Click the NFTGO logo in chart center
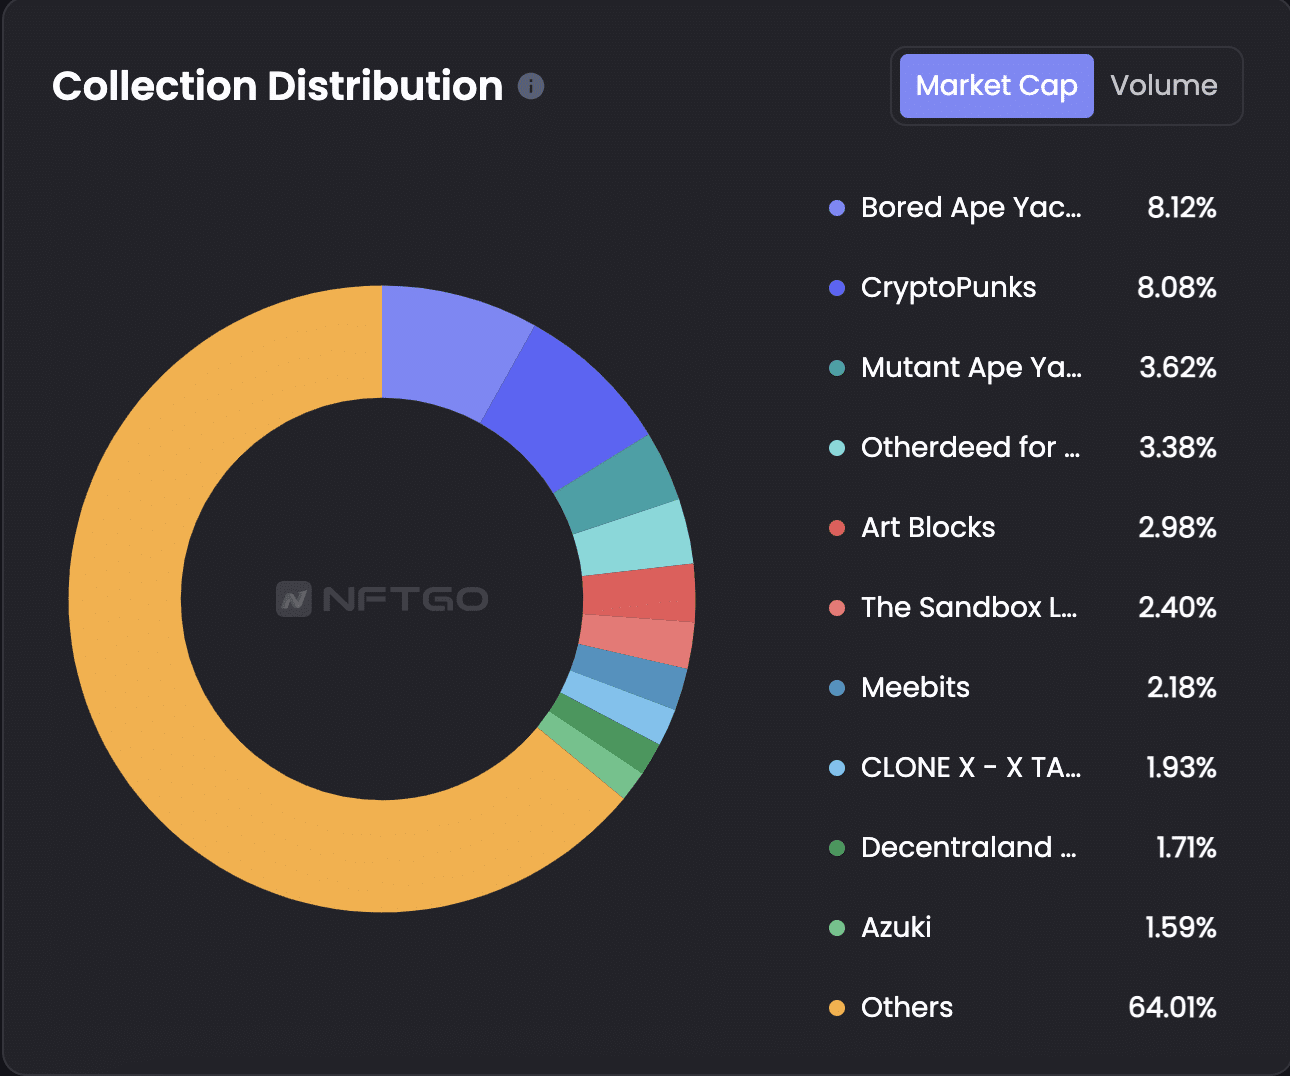Screen dimensions: 1290x1076 pyautogui.click(x=381, y=599)
